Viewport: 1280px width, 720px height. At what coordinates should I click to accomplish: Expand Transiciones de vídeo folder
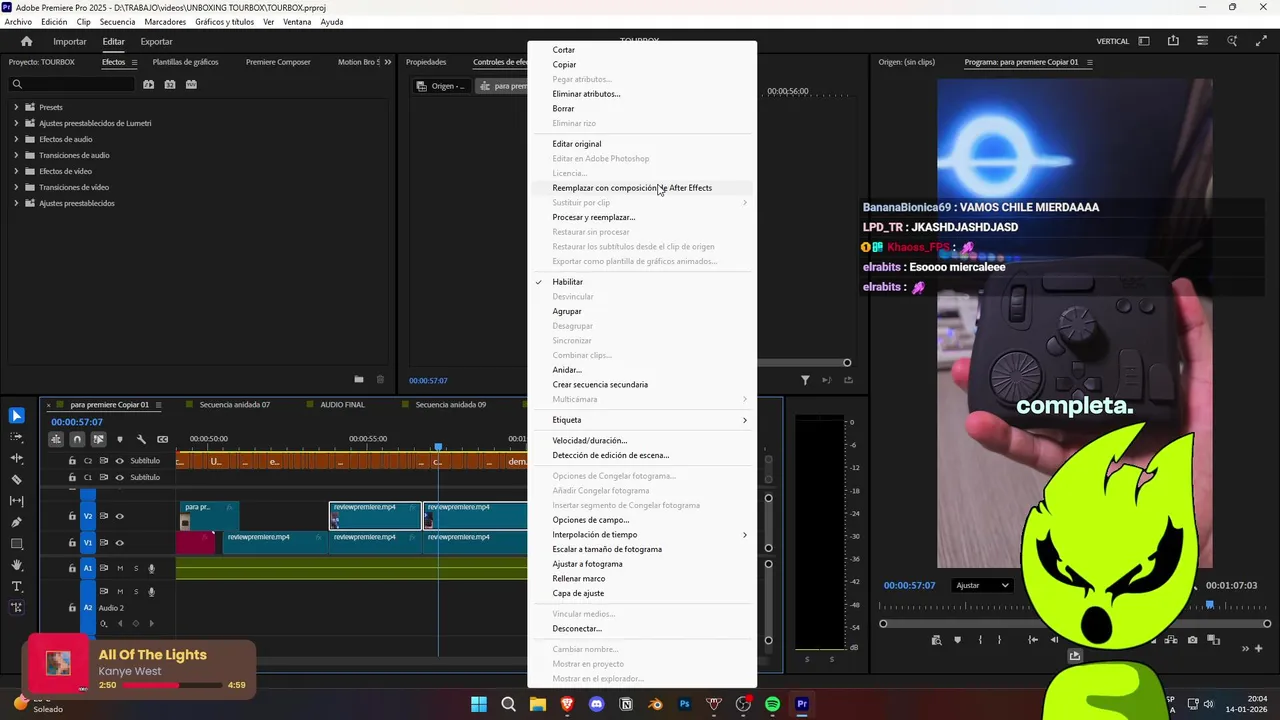click(x=16, y=187)
